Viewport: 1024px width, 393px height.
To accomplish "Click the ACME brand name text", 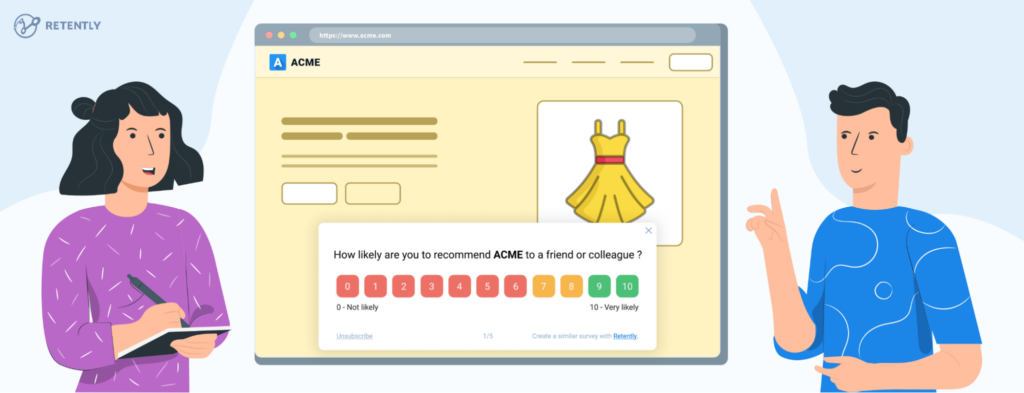I will coord(306,63).
